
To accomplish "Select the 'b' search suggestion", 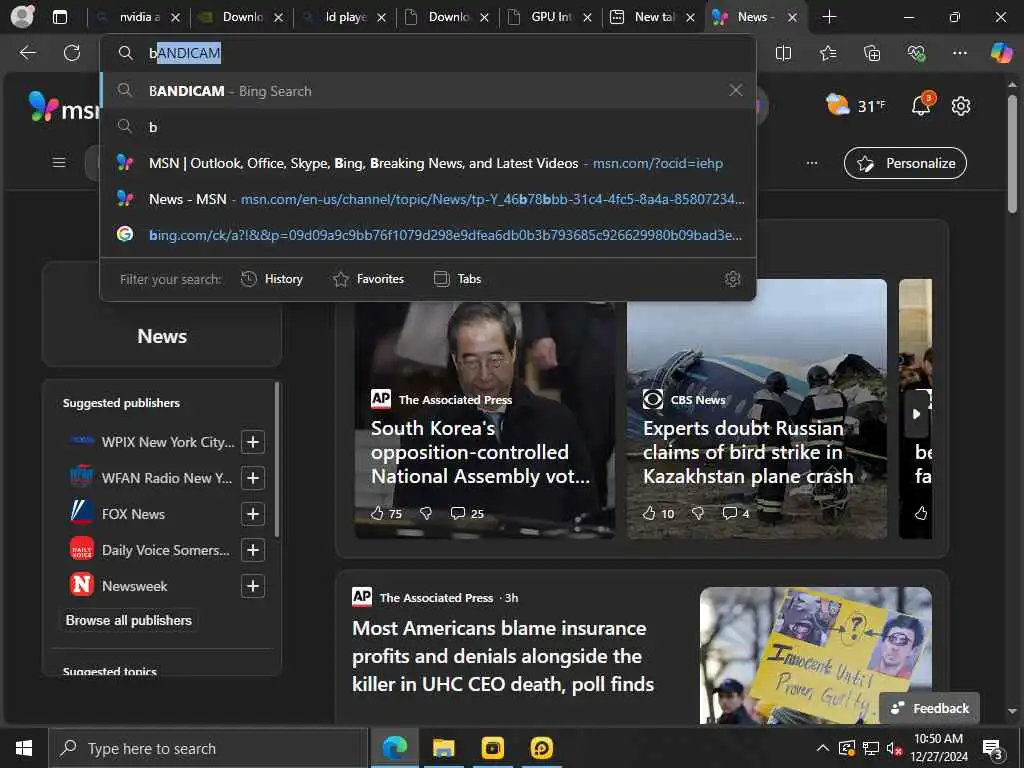I will point(428,127).
